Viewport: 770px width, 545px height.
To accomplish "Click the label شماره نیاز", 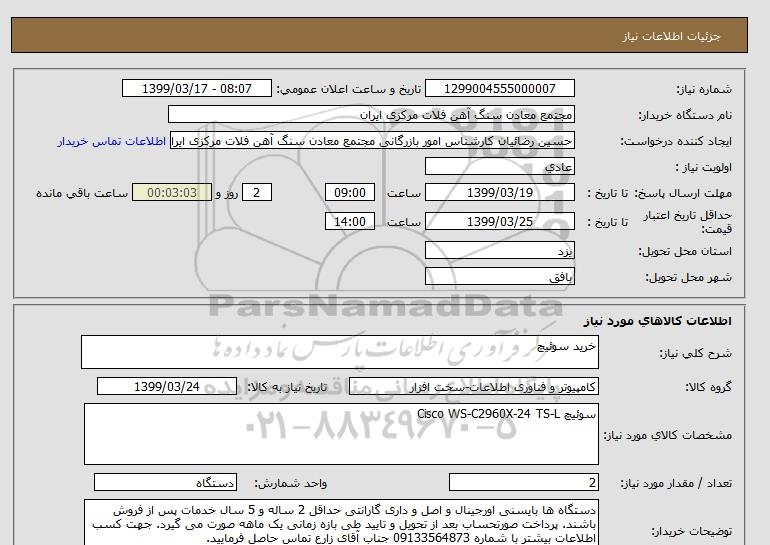I will 704,89.
